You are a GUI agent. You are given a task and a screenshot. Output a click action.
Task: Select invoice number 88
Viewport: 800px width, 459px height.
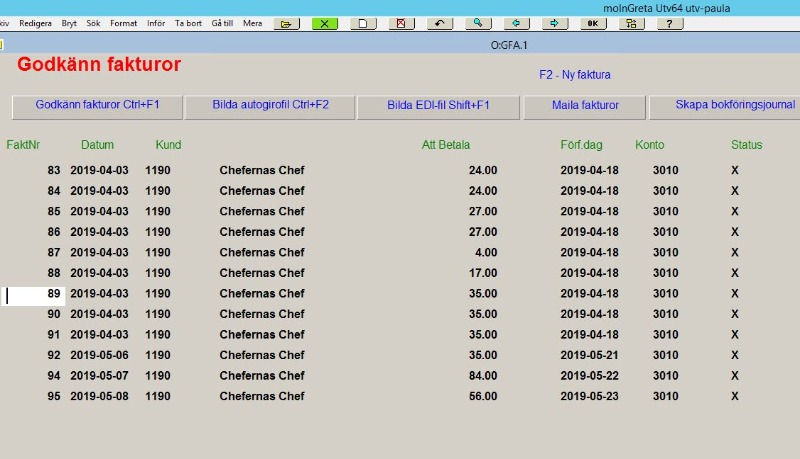click(x=54, y=273)
